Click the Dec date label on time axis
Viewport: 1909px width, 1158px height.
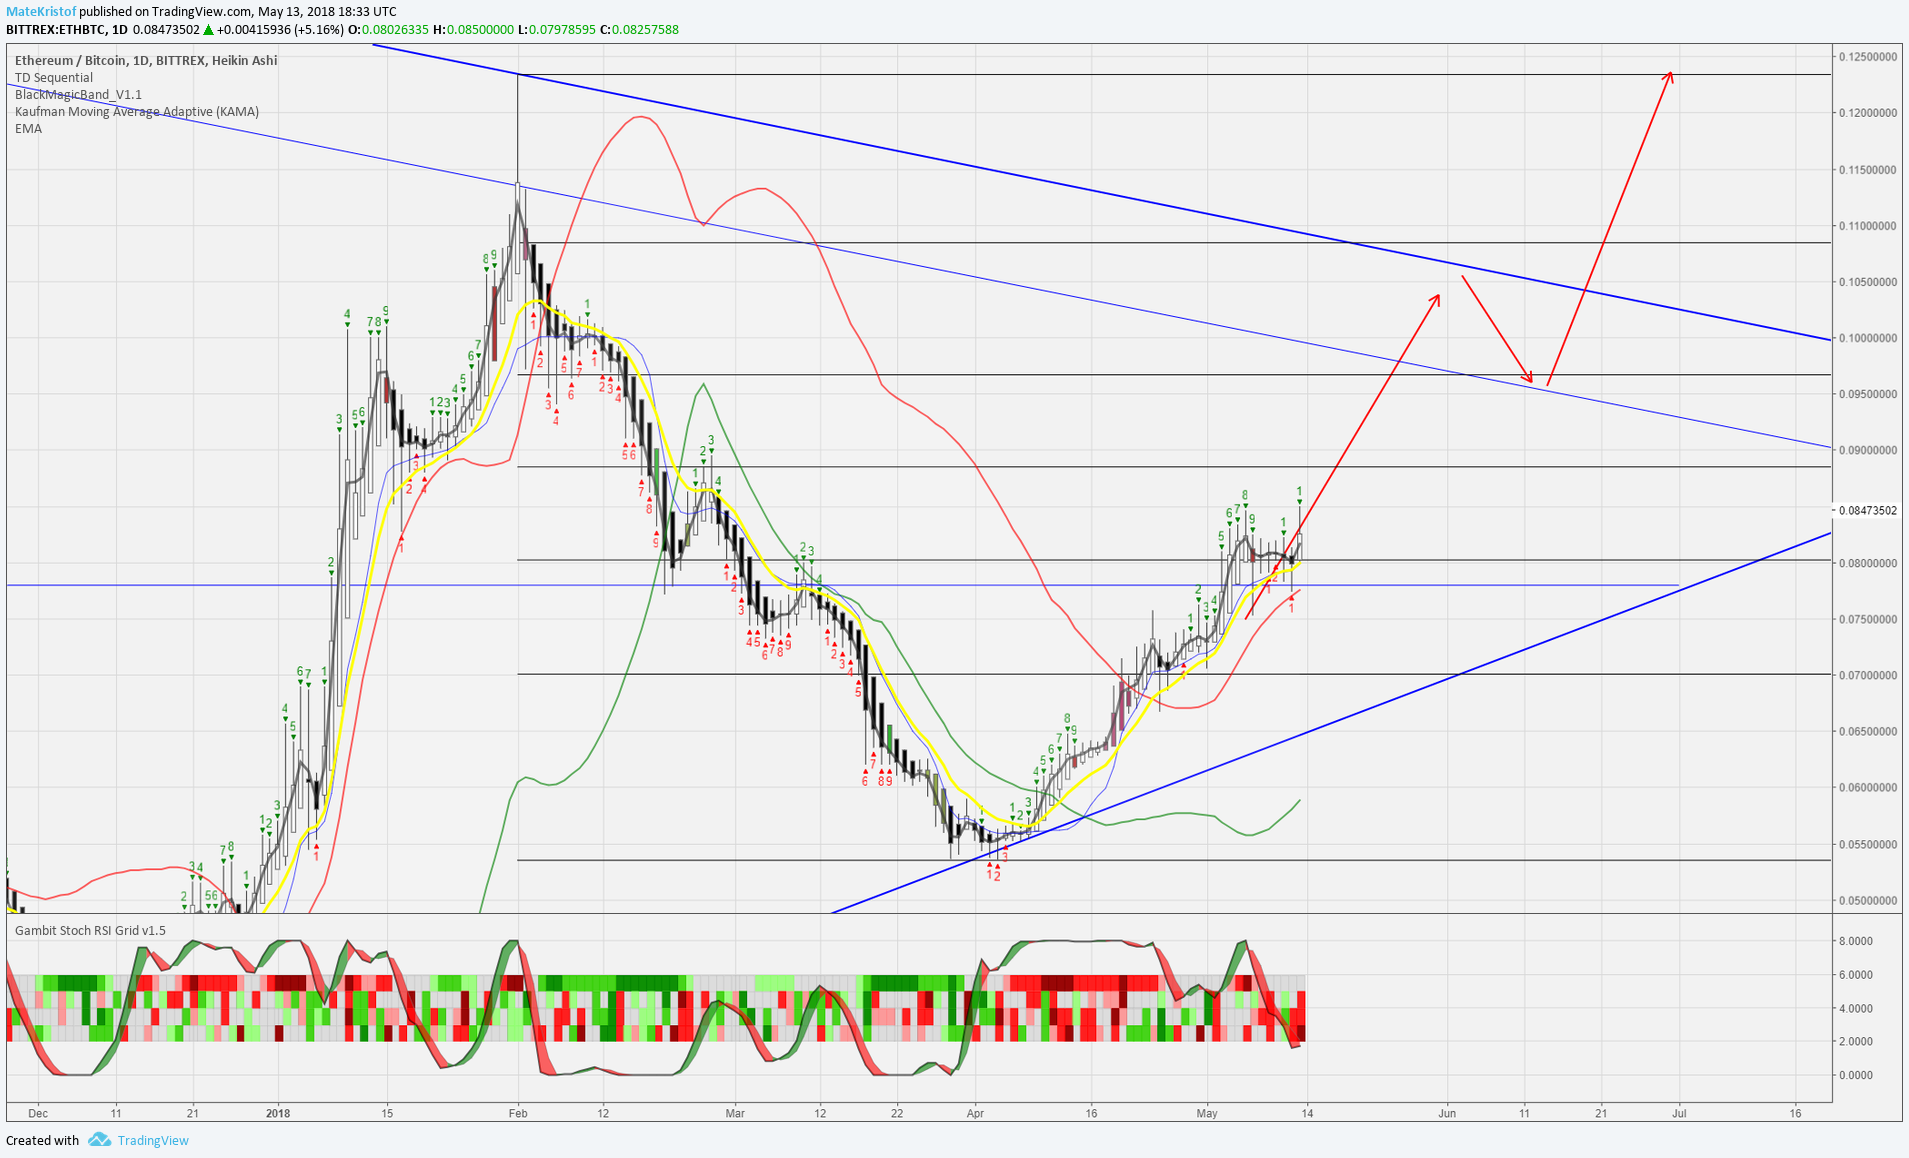(38, 1112)
